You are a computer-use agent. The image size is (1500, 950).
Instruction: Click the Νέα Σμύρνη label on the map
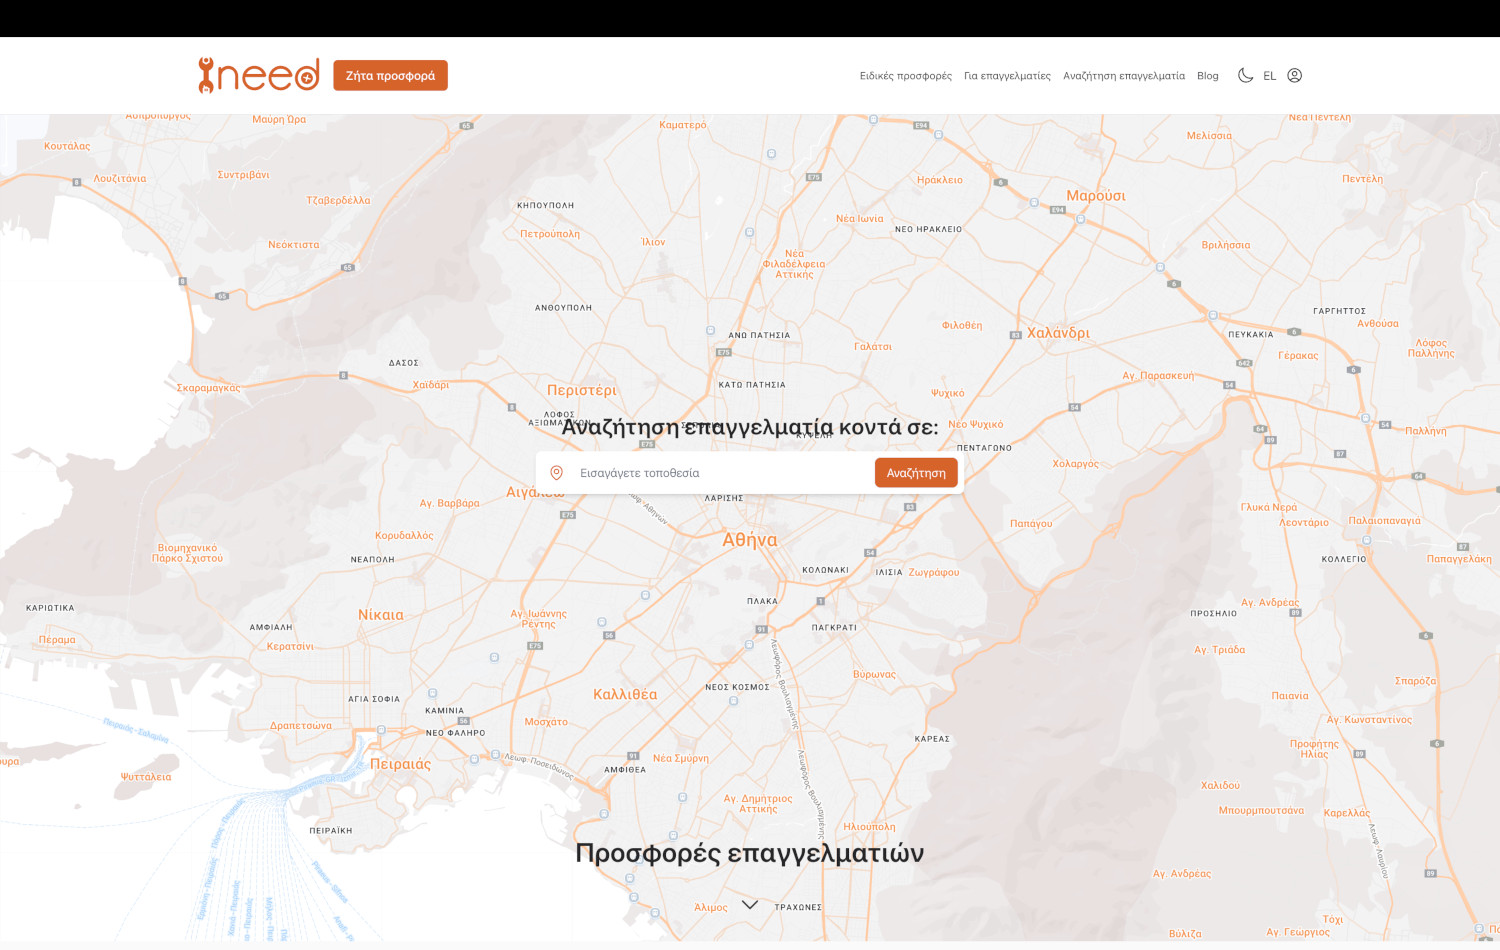coord(681,758)
